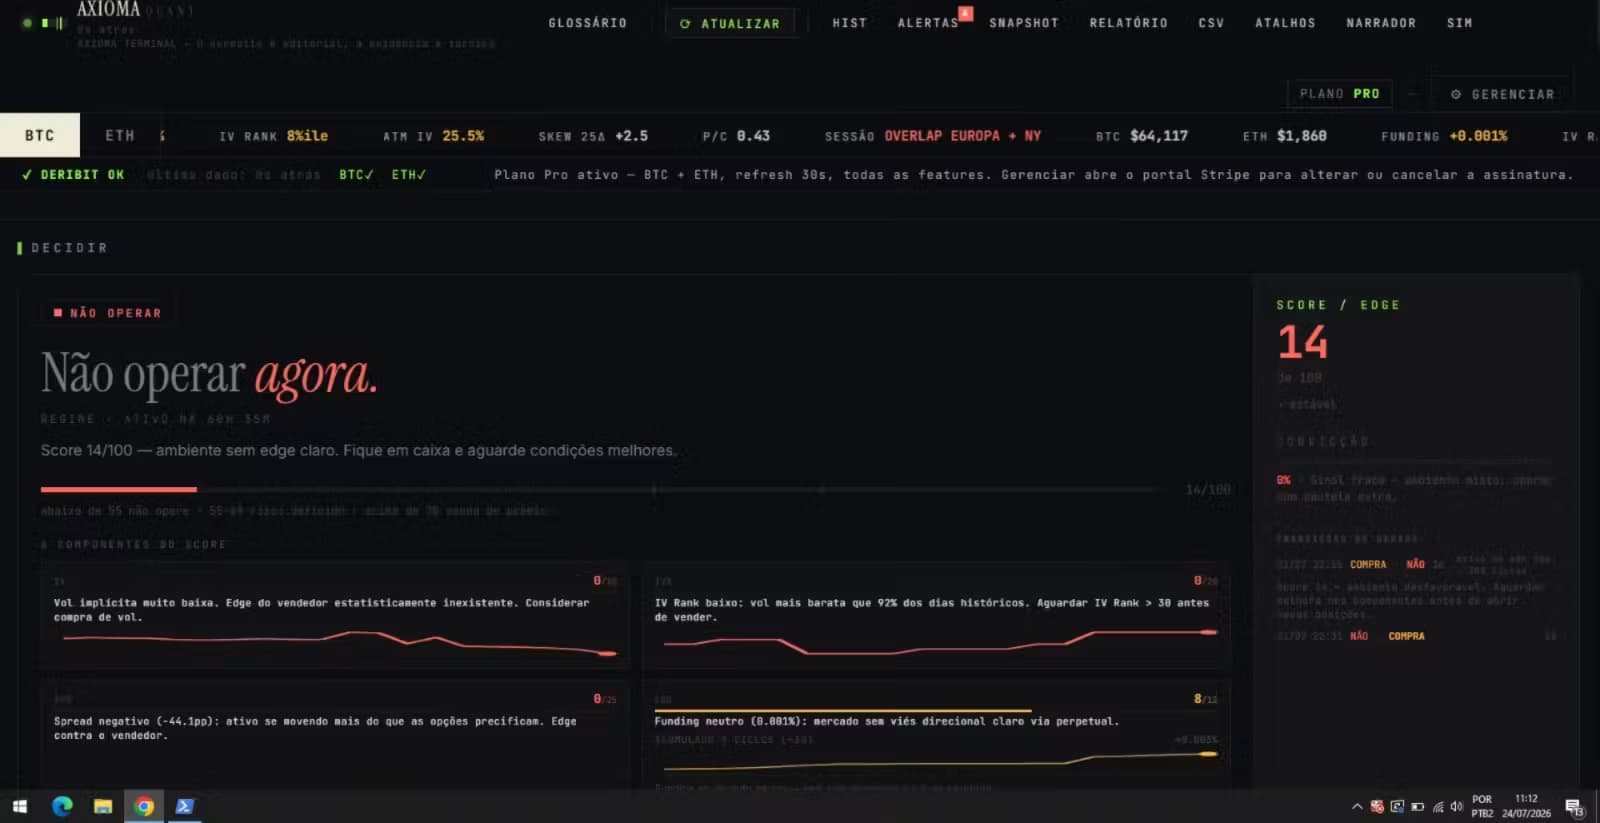Viewport: 1600px width, 823px height.
Task: Open the 'Spread negativo' component card
Action: coord(335,735)
